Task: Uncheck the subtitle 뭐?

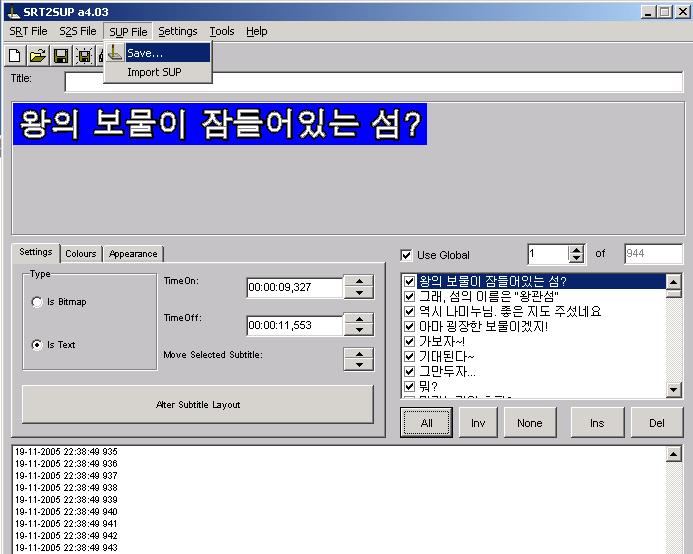Action: tap(409, 386)
